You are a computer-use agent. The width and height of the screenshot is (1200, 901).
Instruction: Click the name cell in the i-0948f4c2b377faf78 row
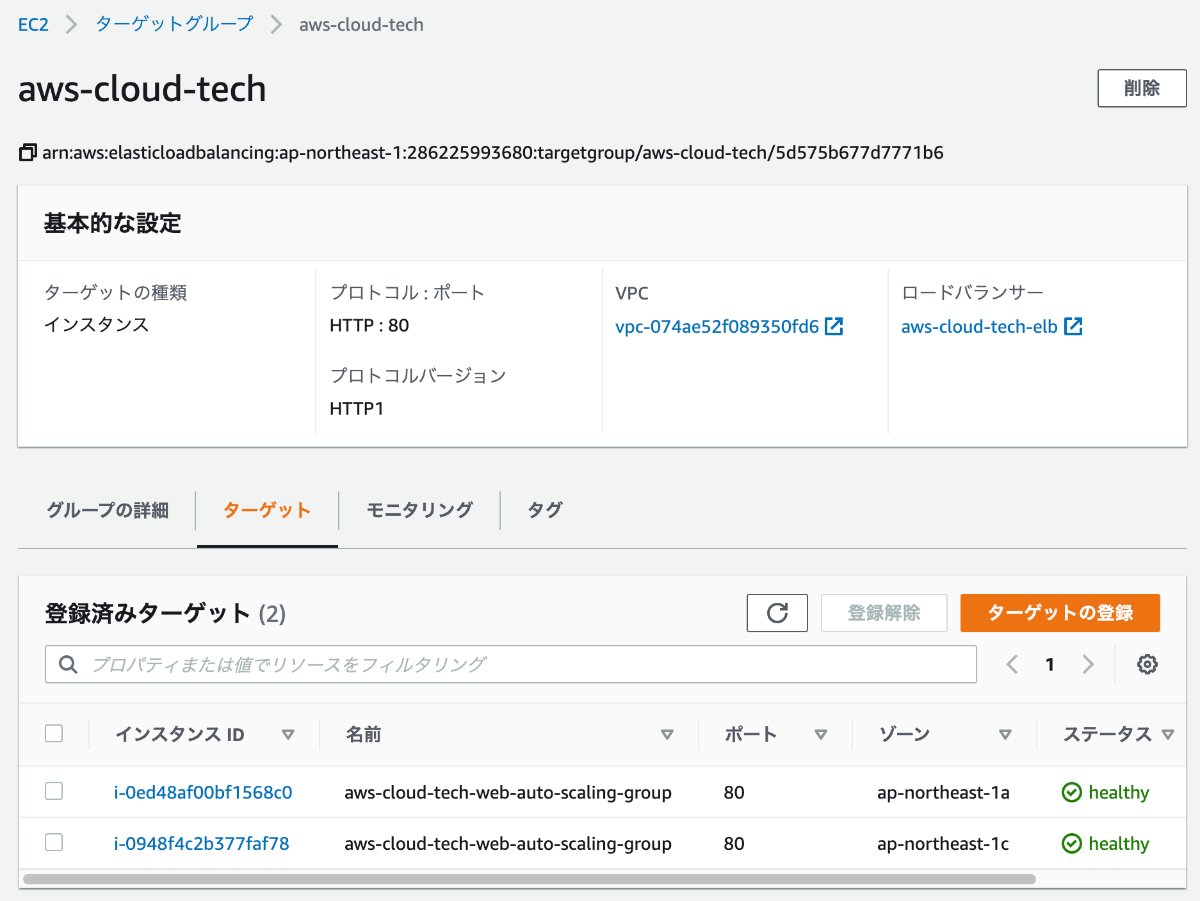click(508, 843)
